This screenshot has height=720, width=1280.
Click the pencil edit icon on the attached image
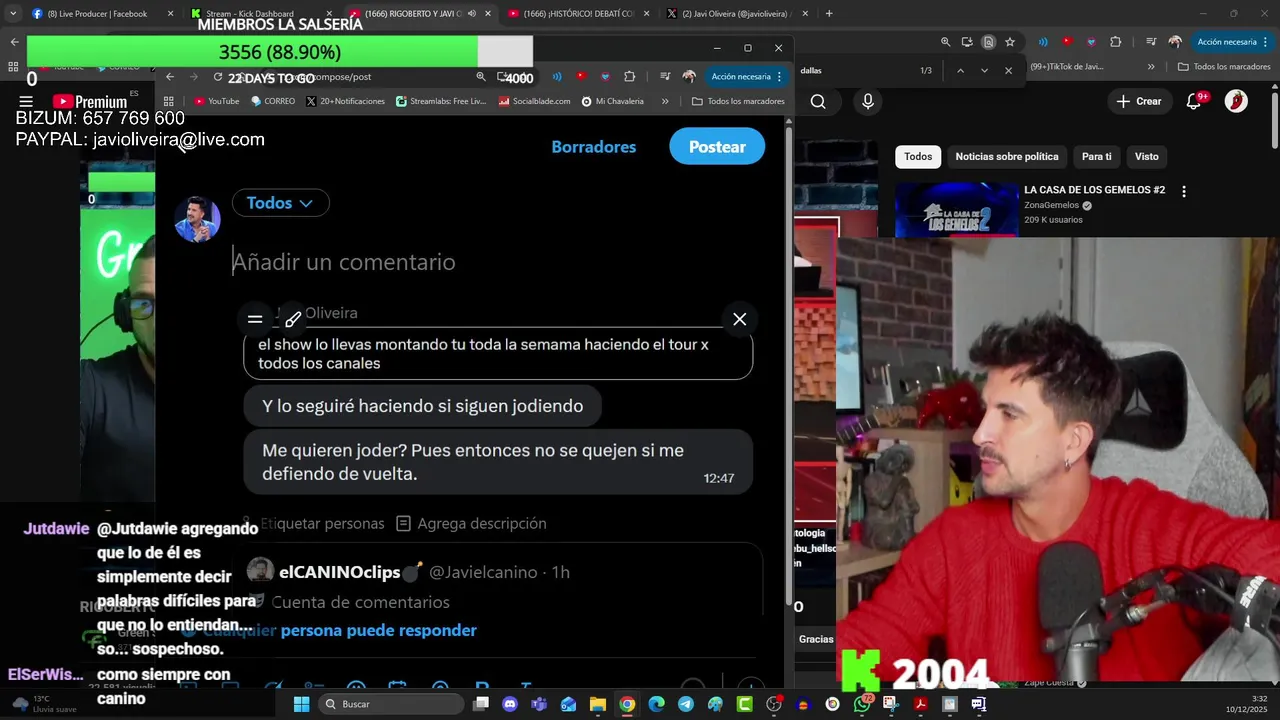coord(293,319)
